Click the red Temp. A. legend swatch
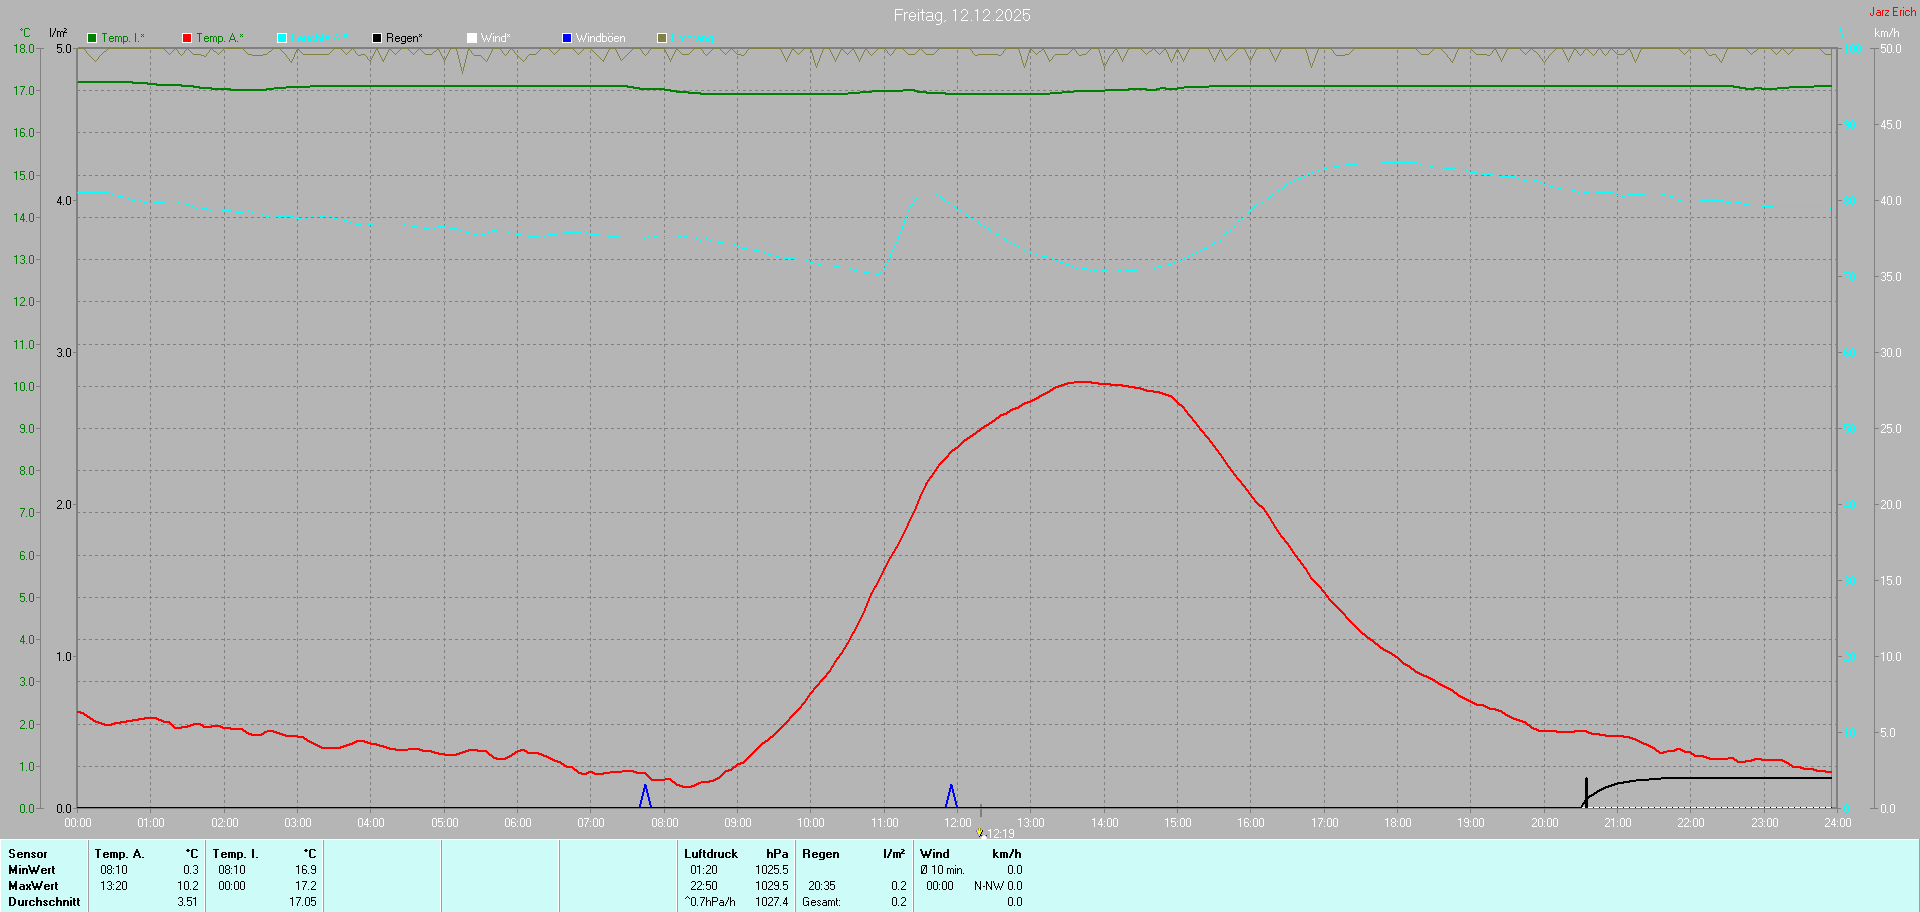This screenshot has width=1920, height=912. (x=187, y=38)
